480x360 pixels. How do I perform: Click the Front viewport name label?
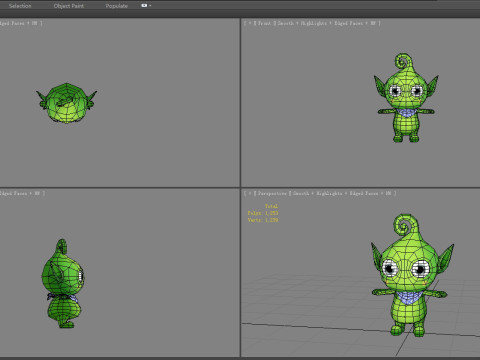[264, 23]
